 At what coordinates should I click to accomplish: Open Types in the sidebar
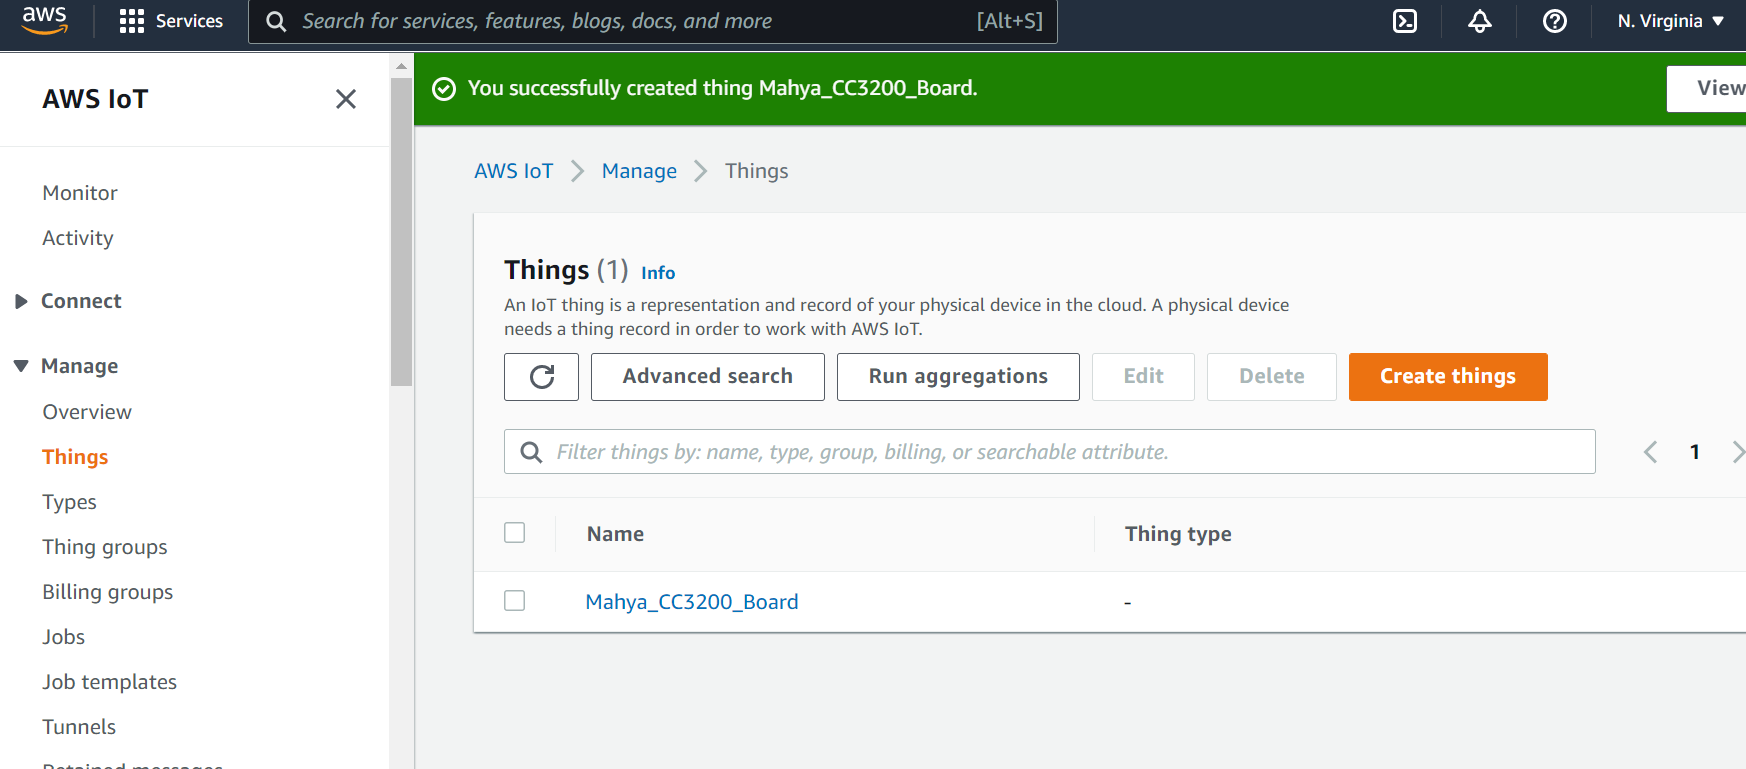click(x=69, y=502)
